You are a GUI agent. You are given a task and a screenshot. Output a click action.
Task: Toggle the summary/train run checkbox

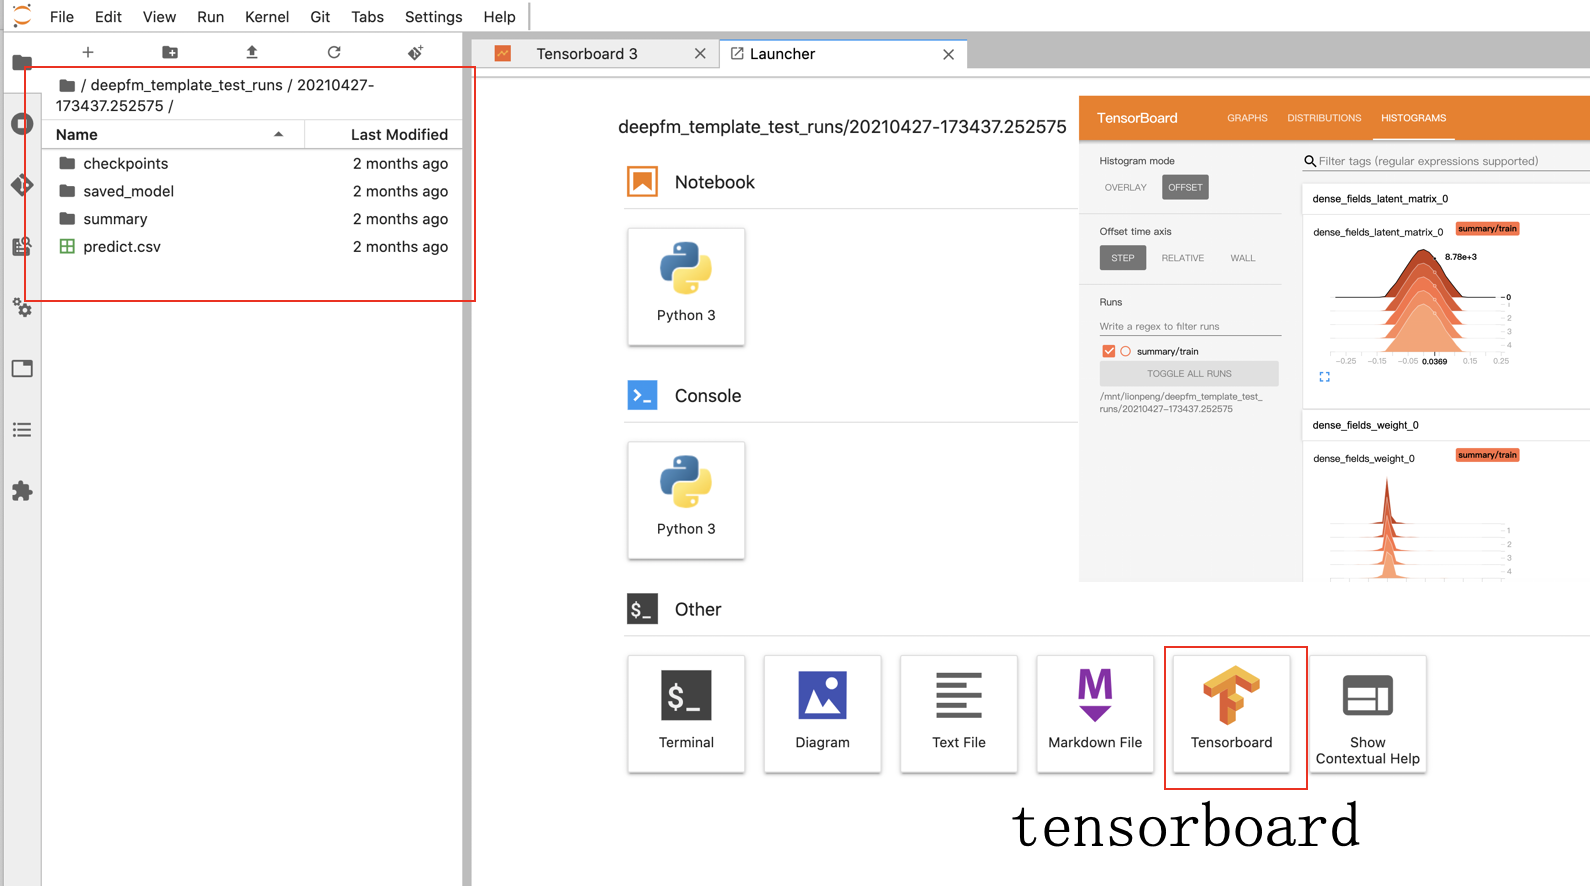pyautogui.click(x=1108, y=351)
